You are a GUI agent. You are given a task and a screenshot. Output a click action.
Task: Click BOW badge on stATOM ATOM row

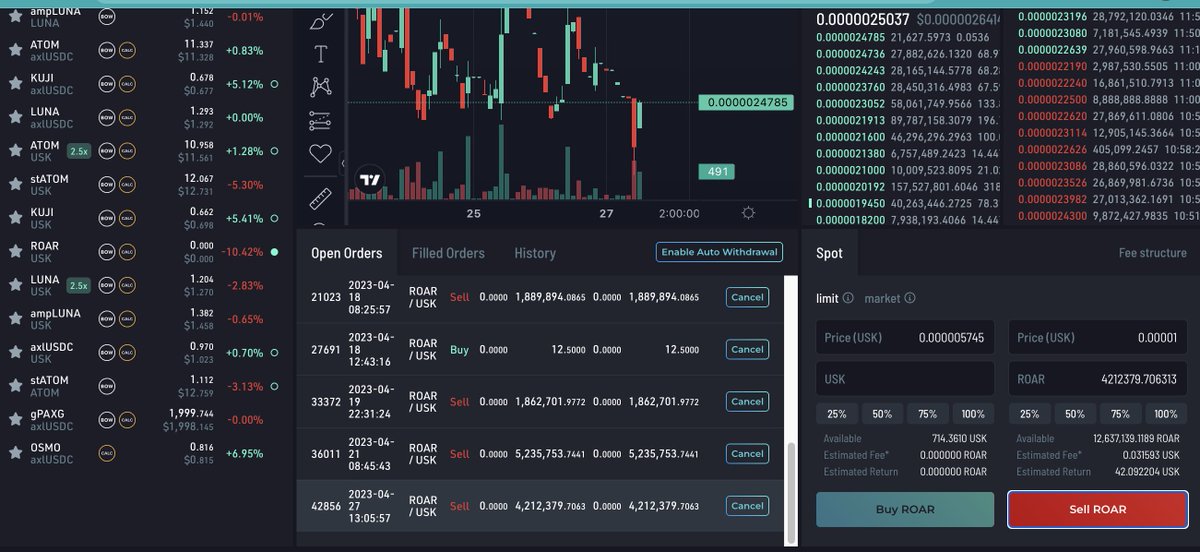(x=107, y=386)
